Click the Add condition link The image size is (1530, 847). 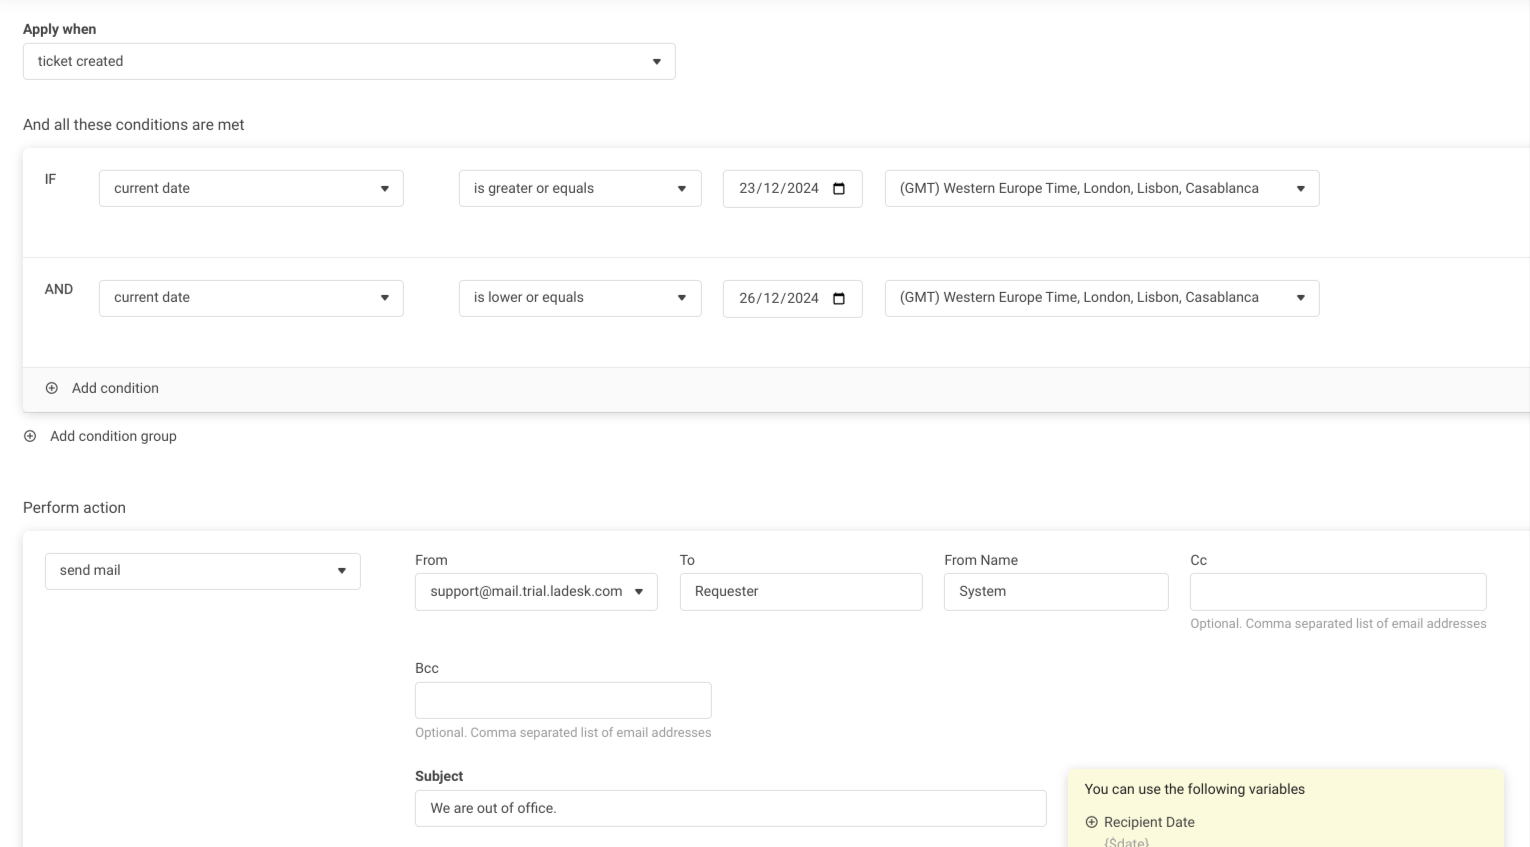[115, 388]
